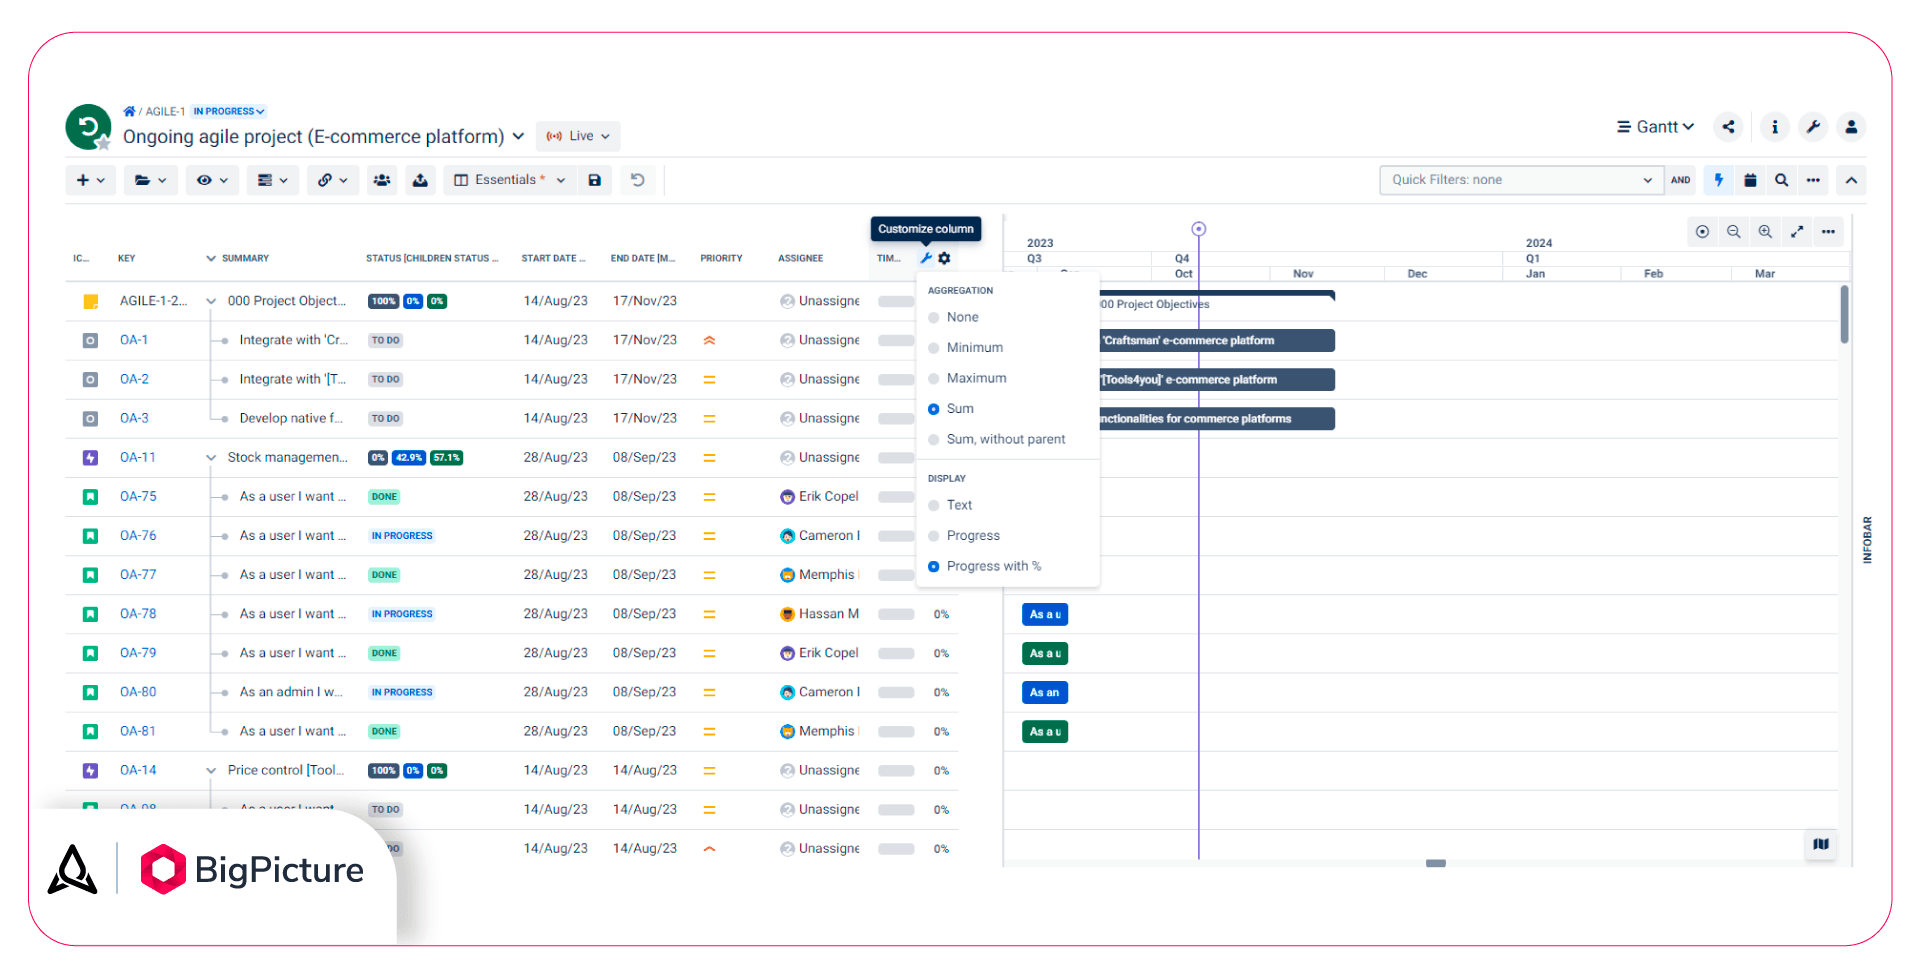The height and width of the screenshot is (978, 1920).
Task: Select Minimum aggregation option
Action: pyautogui.click(x=965, y=347)
